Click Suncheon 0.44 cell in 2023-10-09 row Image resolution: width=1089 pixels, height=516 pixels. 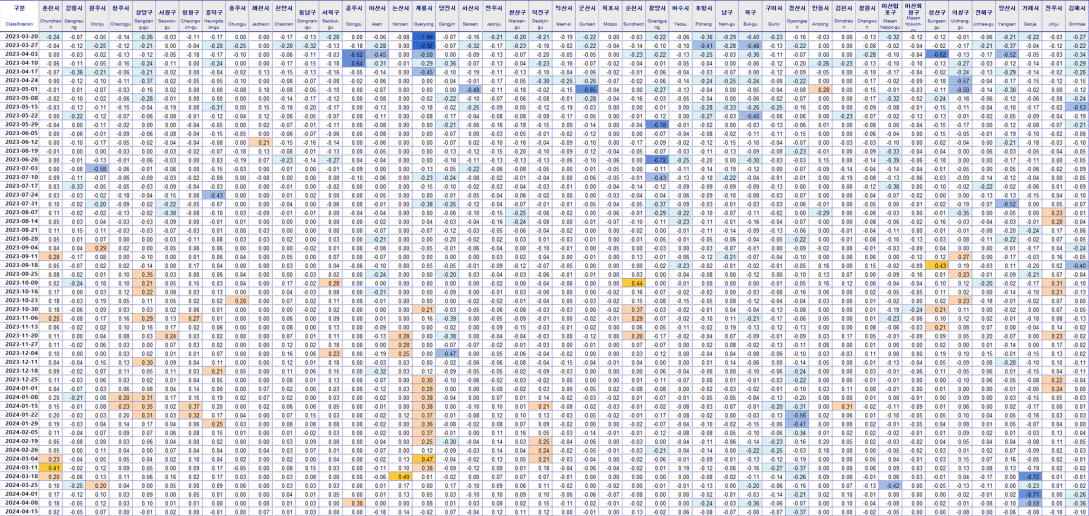pyautogui.click(x=633, y=283)
